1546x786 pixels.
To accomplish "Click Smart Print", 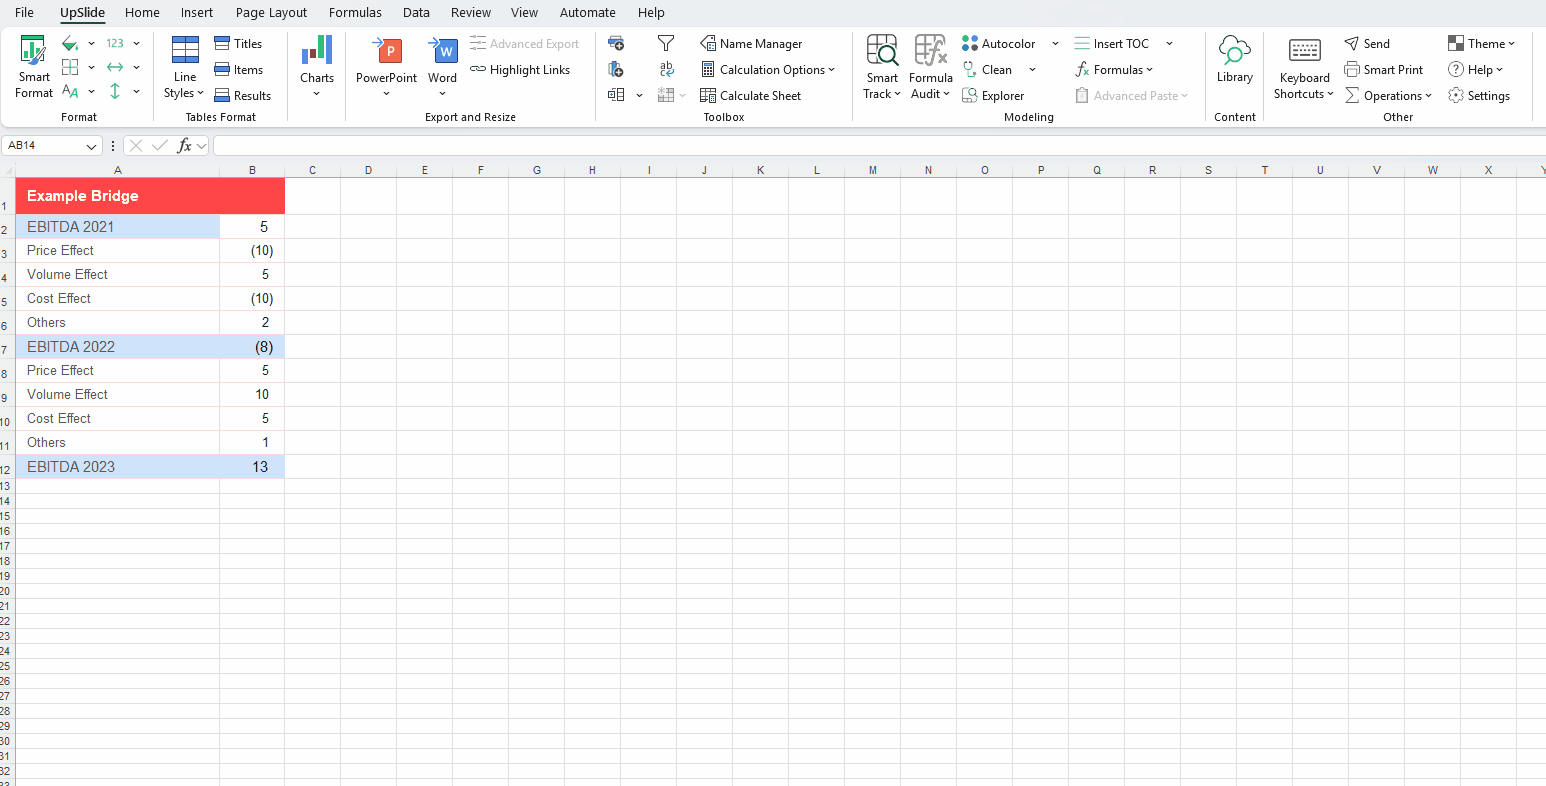I will [x=1383, y=70].
